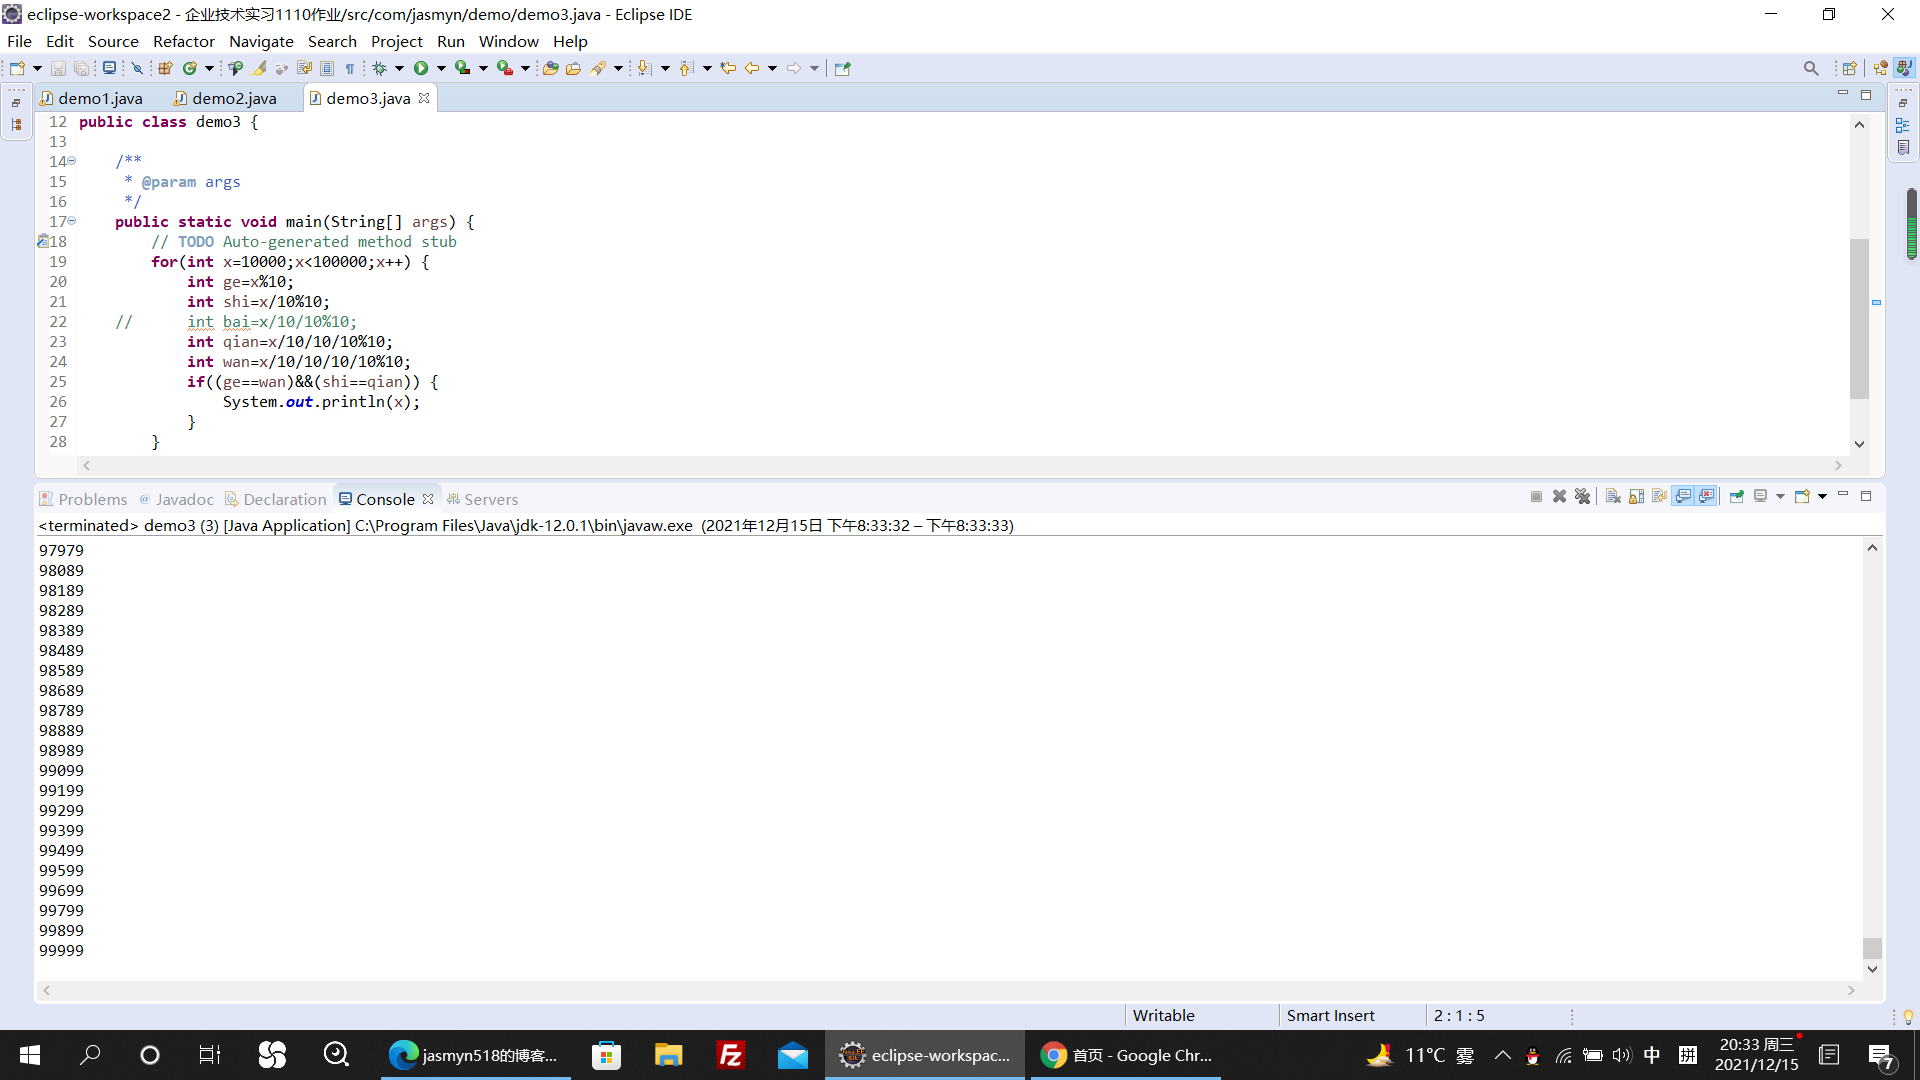Image resolution: width=1920 pixels, height=1080 pixels.
Task: Click Remove All Terminated Launches icon
Action: pyautogui.click(x=1582, y=497)
